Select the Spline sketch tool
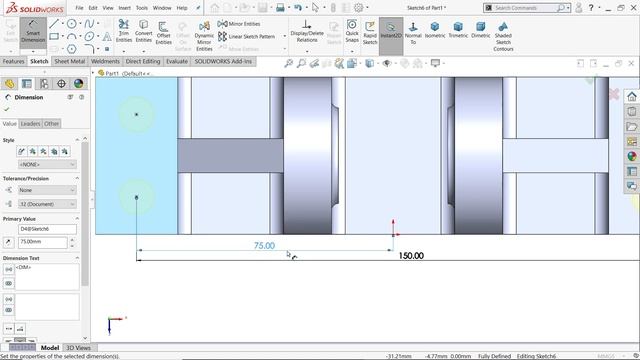The width and height of the screenshot is (640, 360). (89, 24)
